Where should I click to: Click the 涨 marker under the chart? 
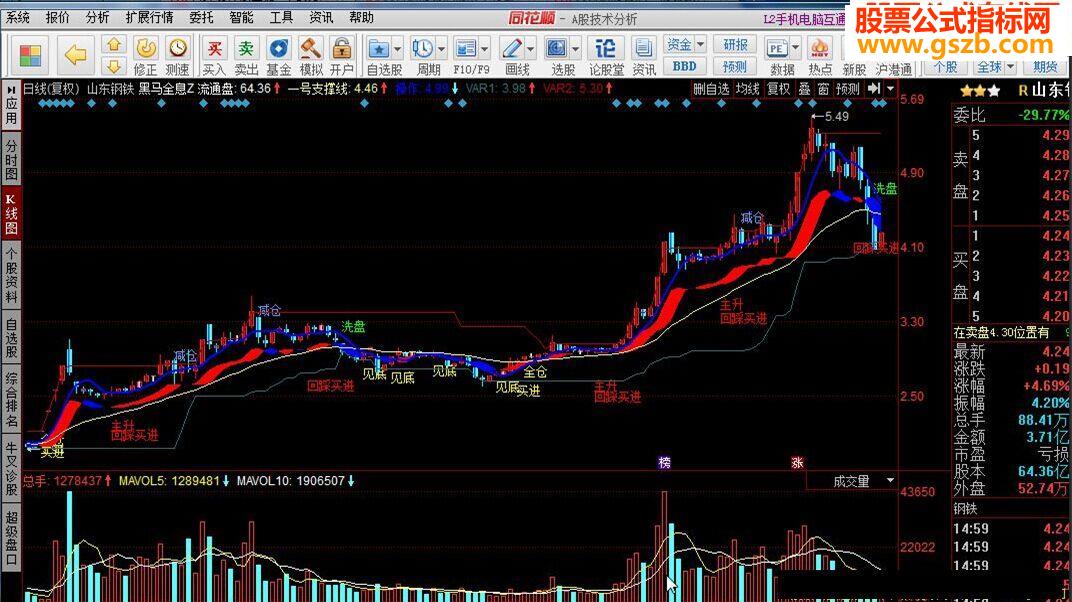(797, 463)
